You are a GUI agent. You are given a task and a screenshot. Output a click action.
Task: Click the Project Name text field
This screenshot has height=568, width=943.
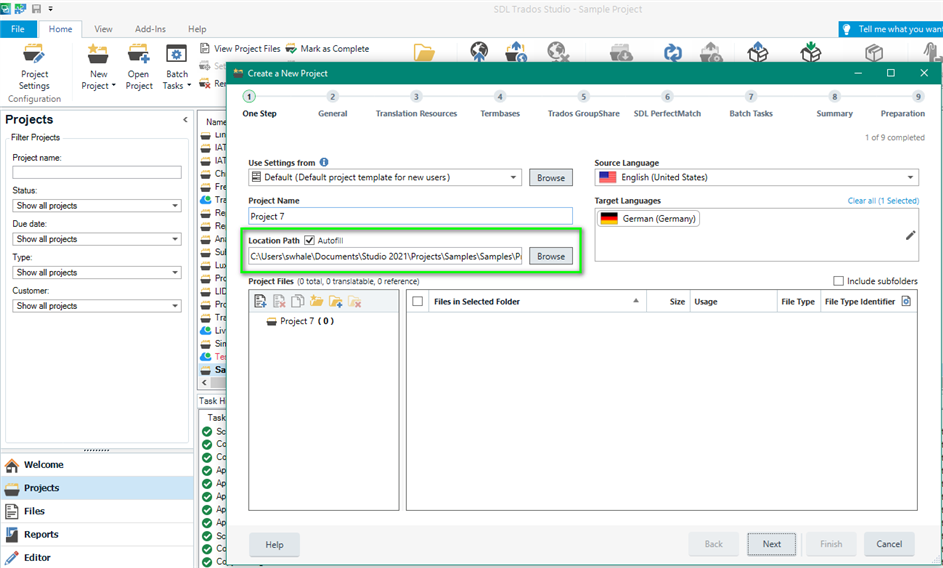coord(410,216)
